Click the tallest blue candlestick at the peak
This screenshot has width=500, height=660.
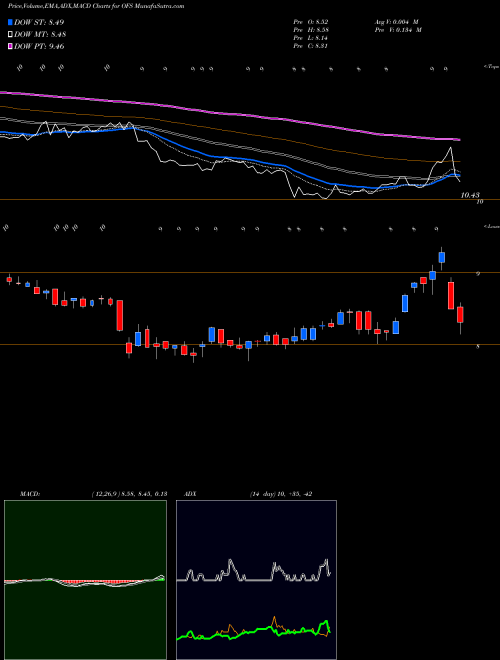click(x=442, y=258)
